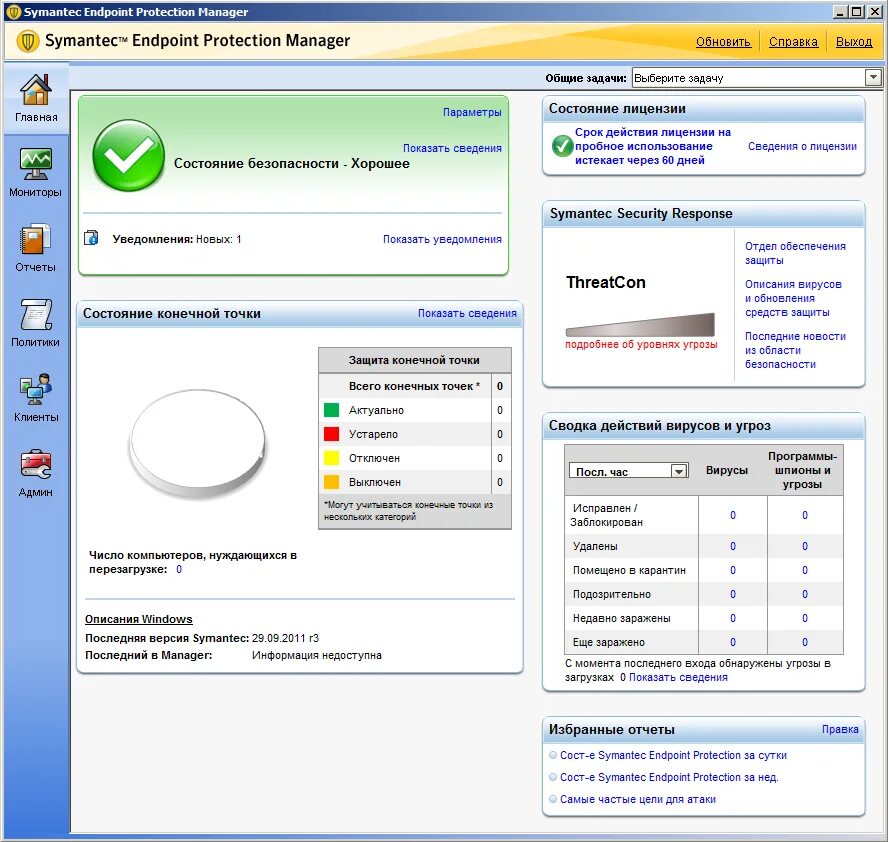Screen dimensions: 888x842
Task: Click viruses count for Недавно заражены row
Action: point(733,618)
